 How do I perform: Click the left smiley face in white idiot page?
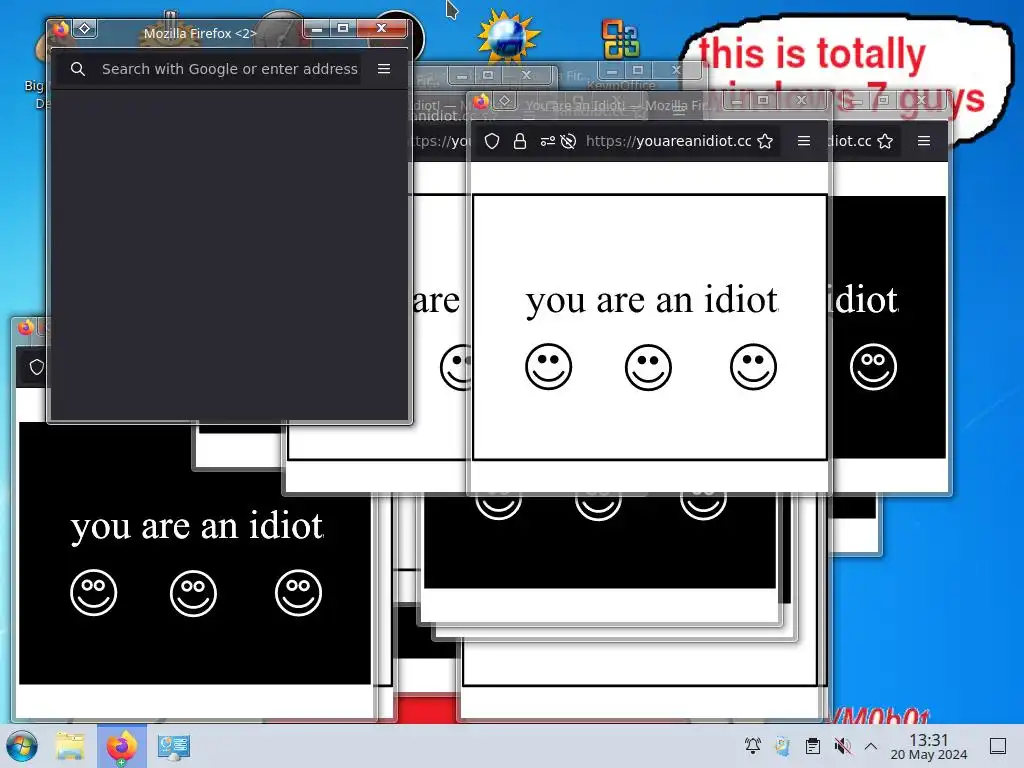(x=549, y=367)
